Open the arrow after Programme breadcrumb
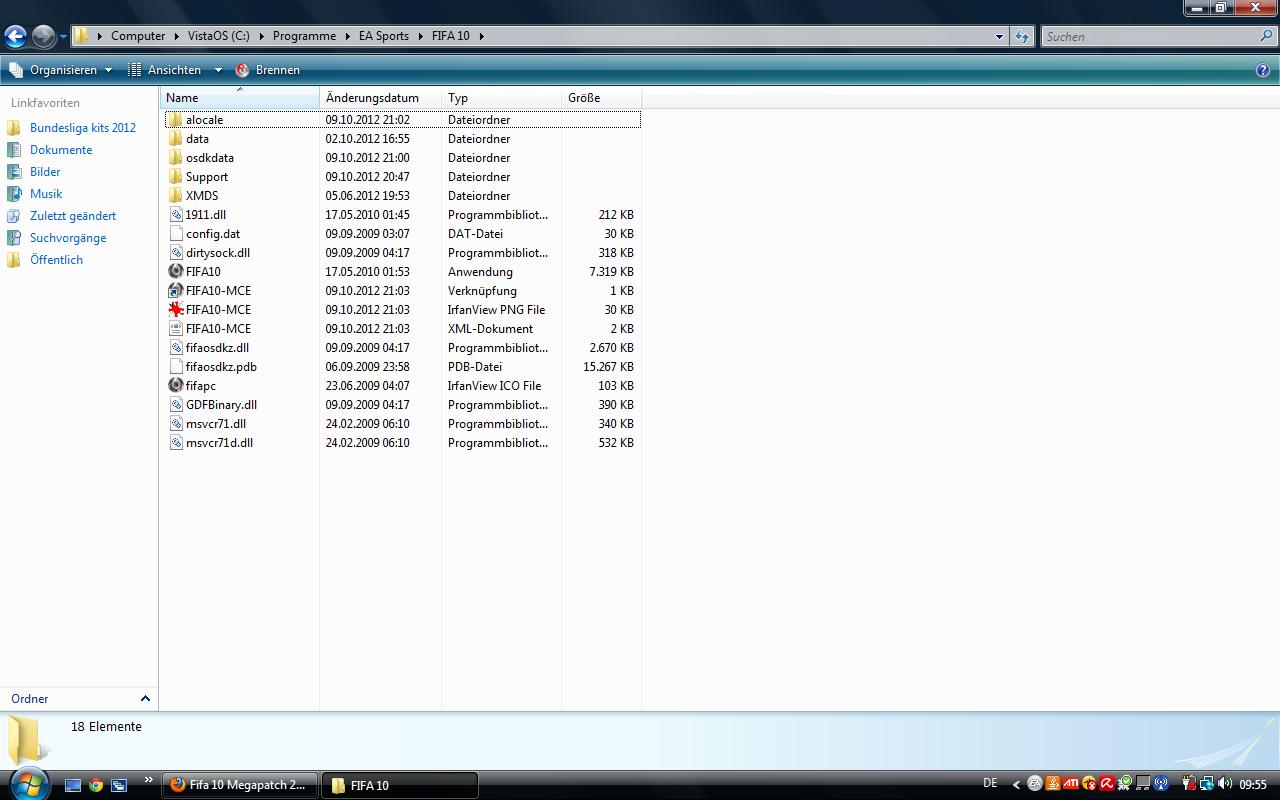Viewport: 1280px width, 800px height. [348, 36]
